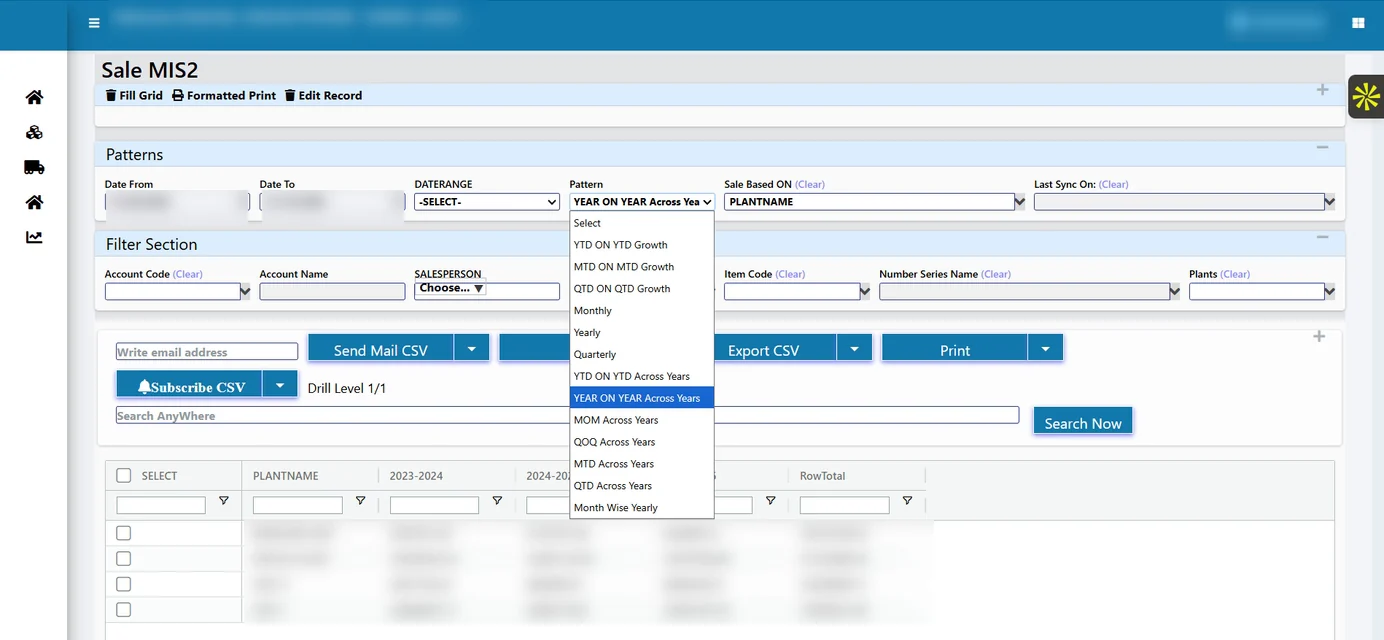Screen dimensions: 1384x640
Task: Click the Subscribe CSV button
Action: (x=189, y=385)
